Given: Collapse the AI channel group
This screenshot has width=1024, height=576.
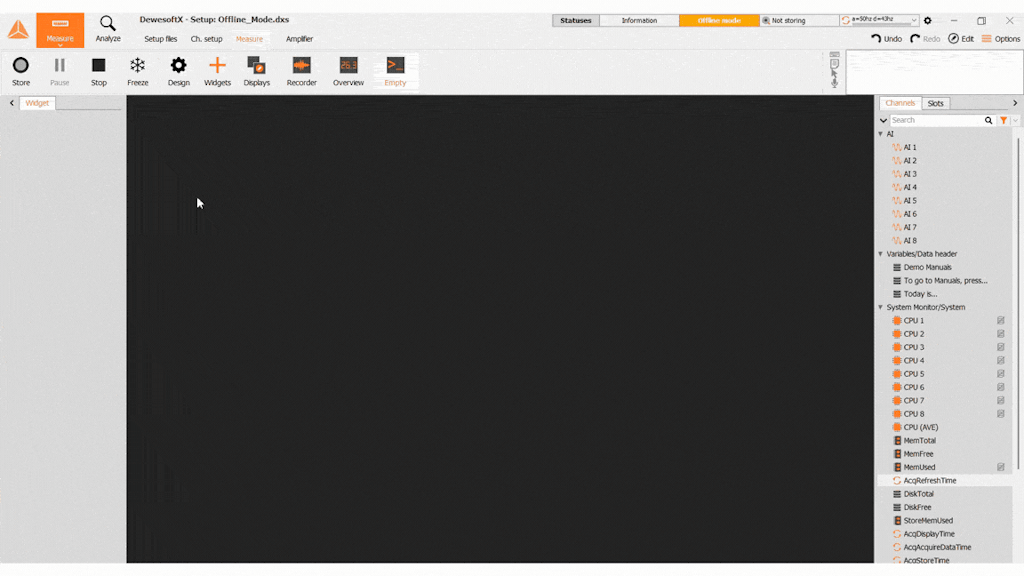Looking at the screenshot, I should [880, 134].
